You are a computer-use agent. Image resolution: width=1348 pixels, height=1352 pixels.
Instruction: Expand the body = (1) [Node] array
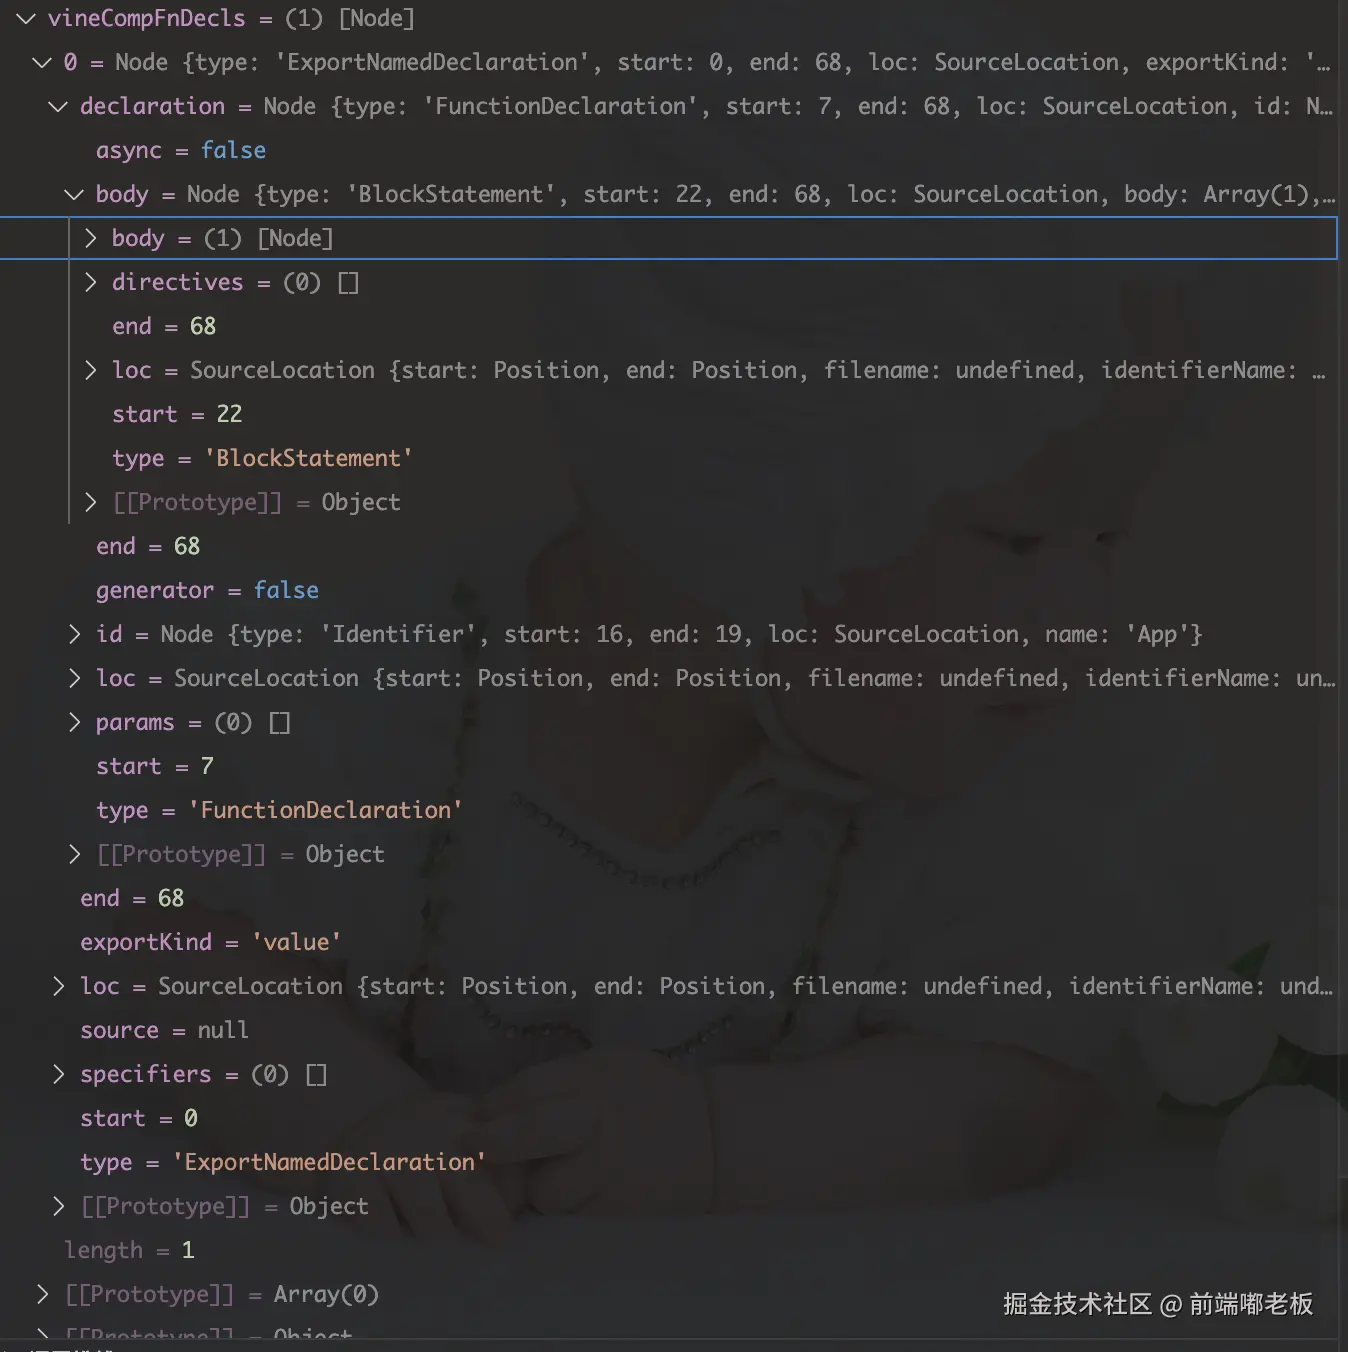point(90,238)
